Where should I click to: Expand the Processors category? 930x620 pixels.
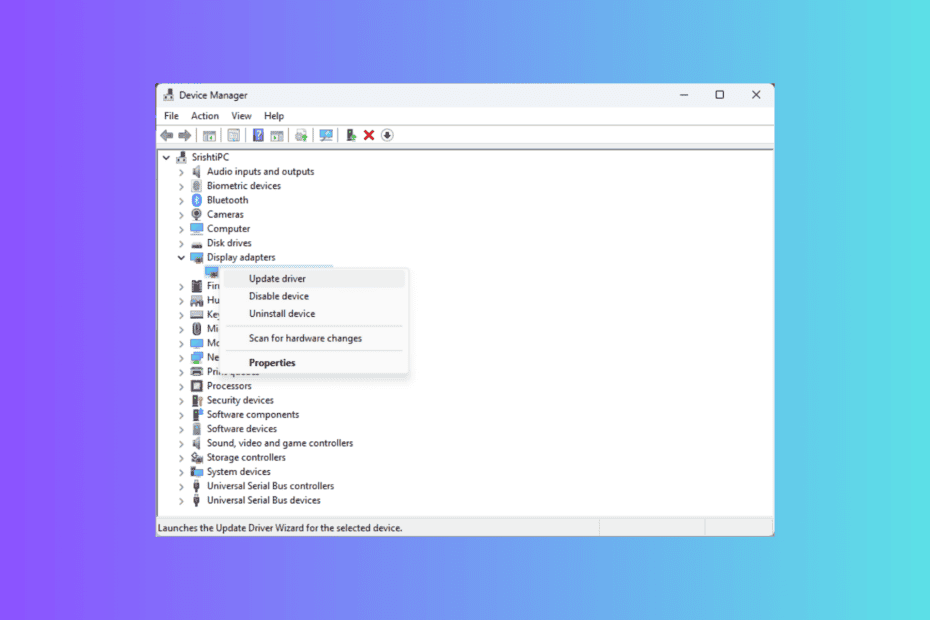click(182, 385)
